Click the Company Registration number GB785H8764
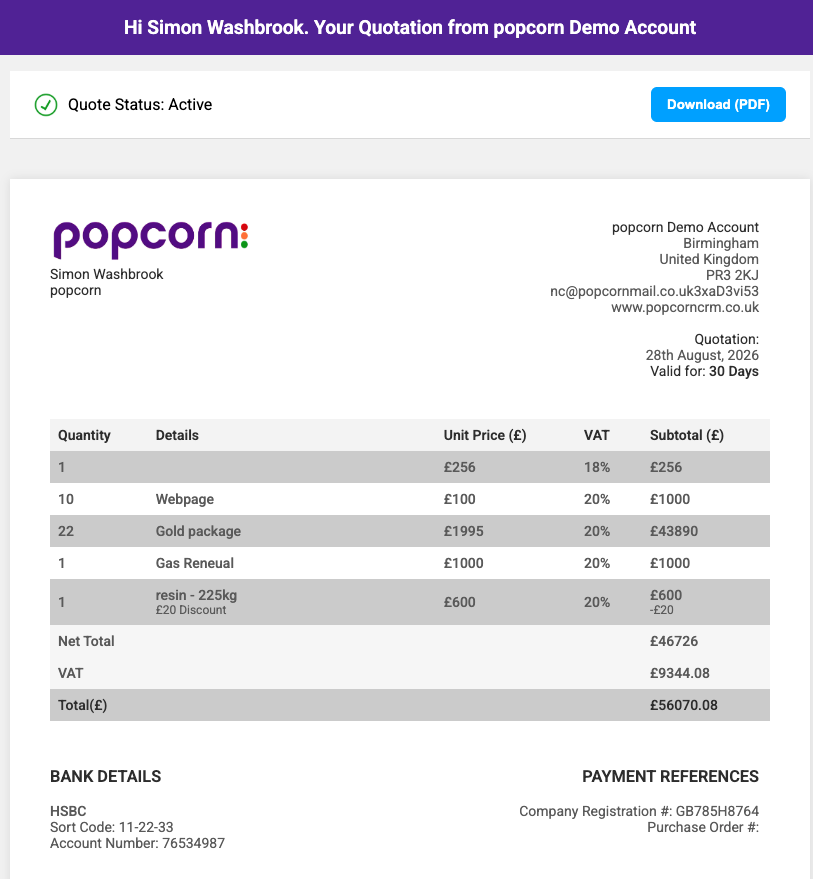Screen dimensions: 813x879 [717, 811]
